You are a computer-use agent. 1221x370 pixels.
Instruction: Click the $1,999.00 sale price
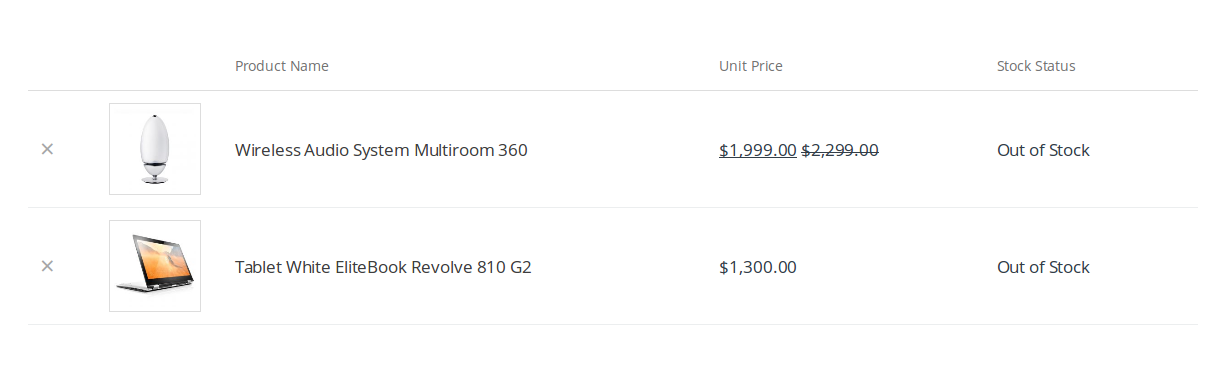[758, 150]
